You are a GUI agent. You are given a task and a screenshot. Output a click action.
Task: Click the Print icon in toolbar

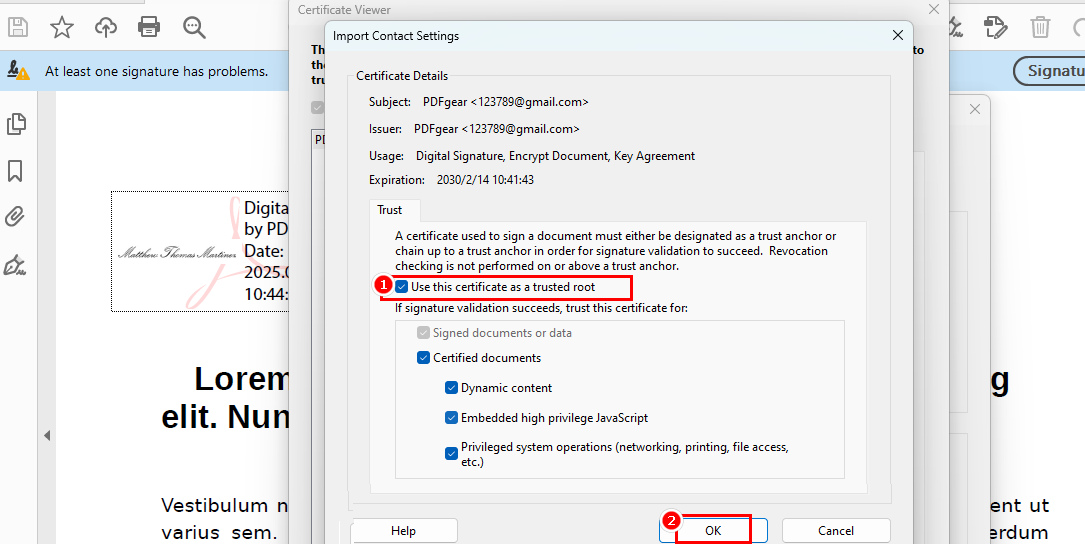(x=149, y=28)
